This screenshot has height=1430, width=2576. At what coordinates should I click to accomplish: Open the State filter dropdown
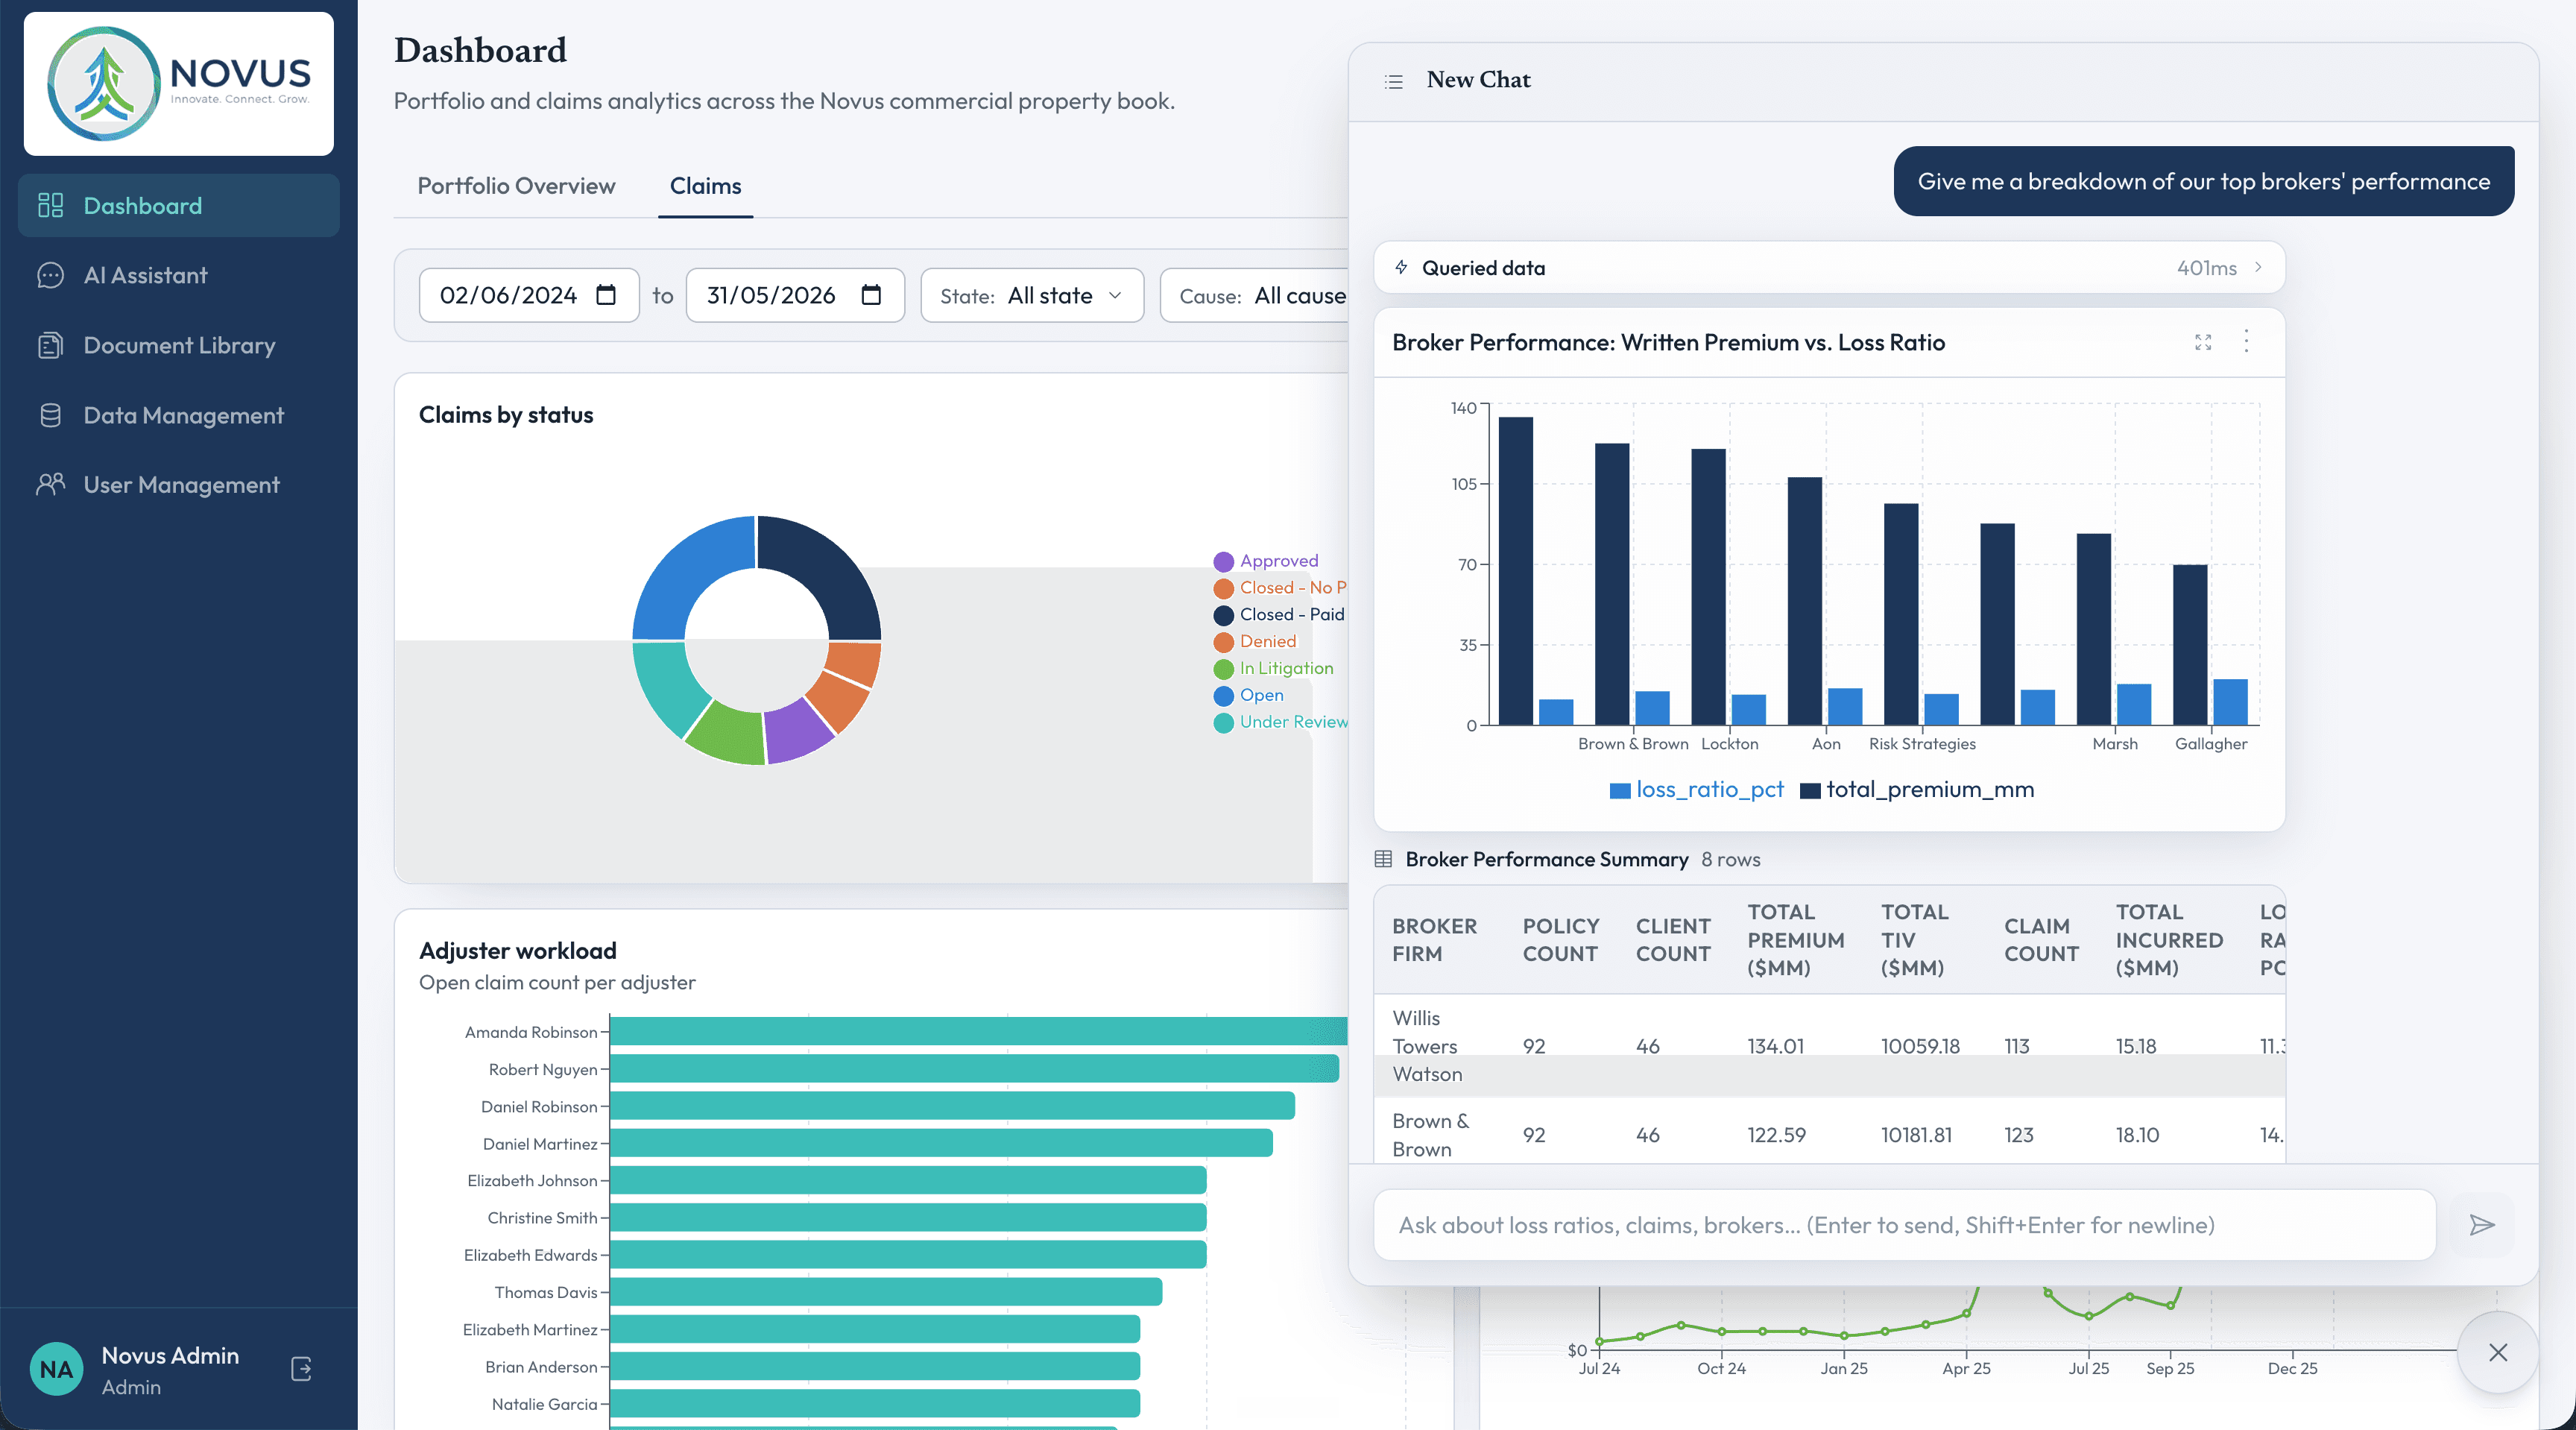click(1031, 295)
